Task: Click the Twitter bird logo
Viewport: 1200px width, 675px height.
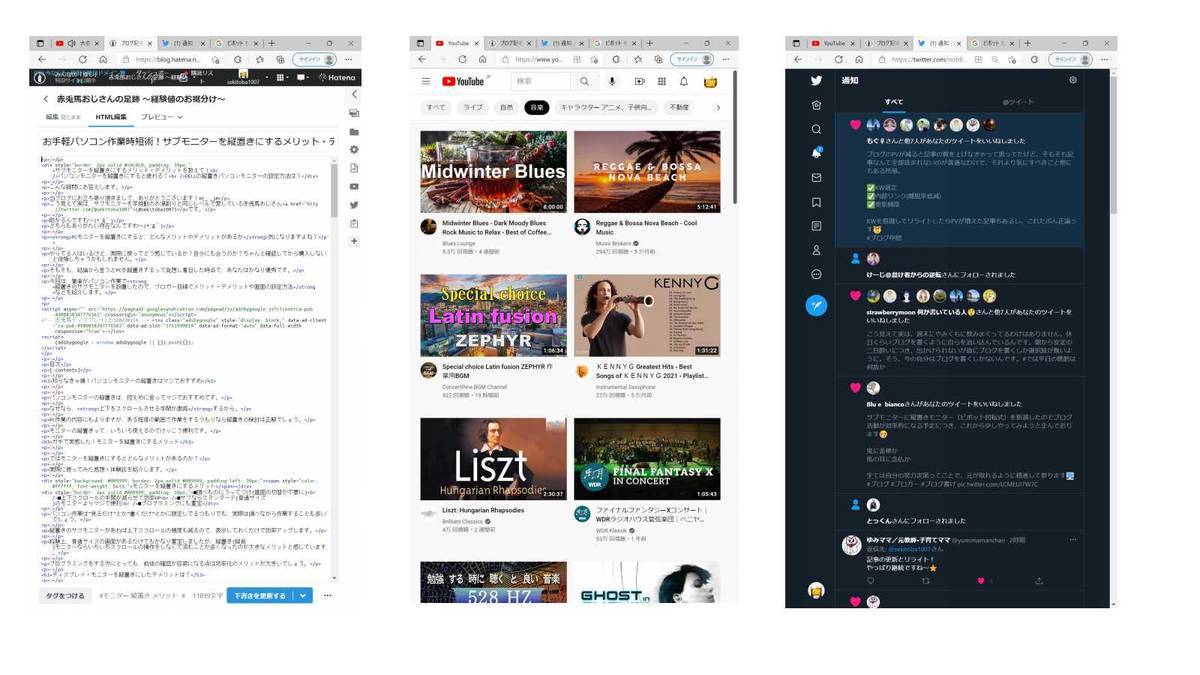Action: click(816, 81)
